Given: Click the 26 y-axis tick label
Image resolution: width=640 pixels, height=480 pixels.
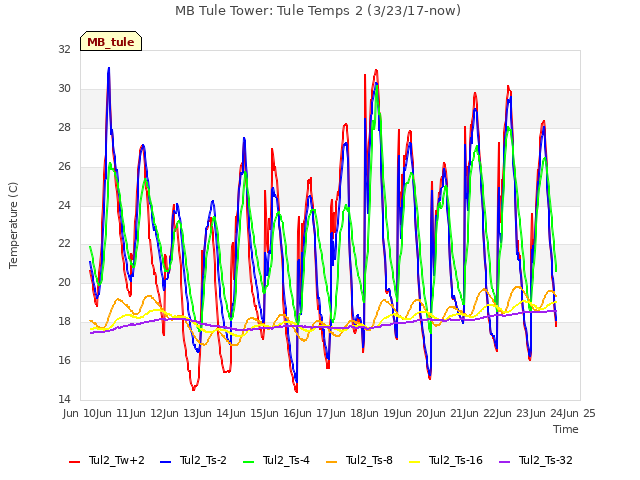Looking at the screenshot, I should [x=64, y=166].
